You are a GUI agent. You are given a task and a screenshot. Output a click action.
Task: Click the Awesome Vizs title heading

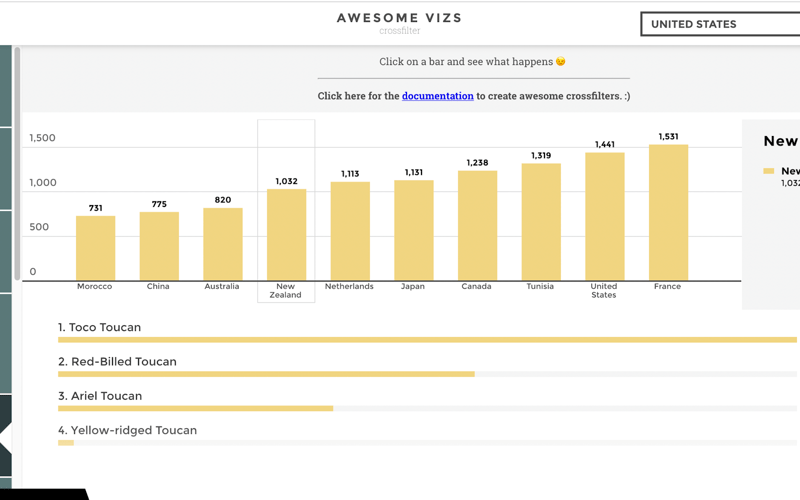click(399, 18)
